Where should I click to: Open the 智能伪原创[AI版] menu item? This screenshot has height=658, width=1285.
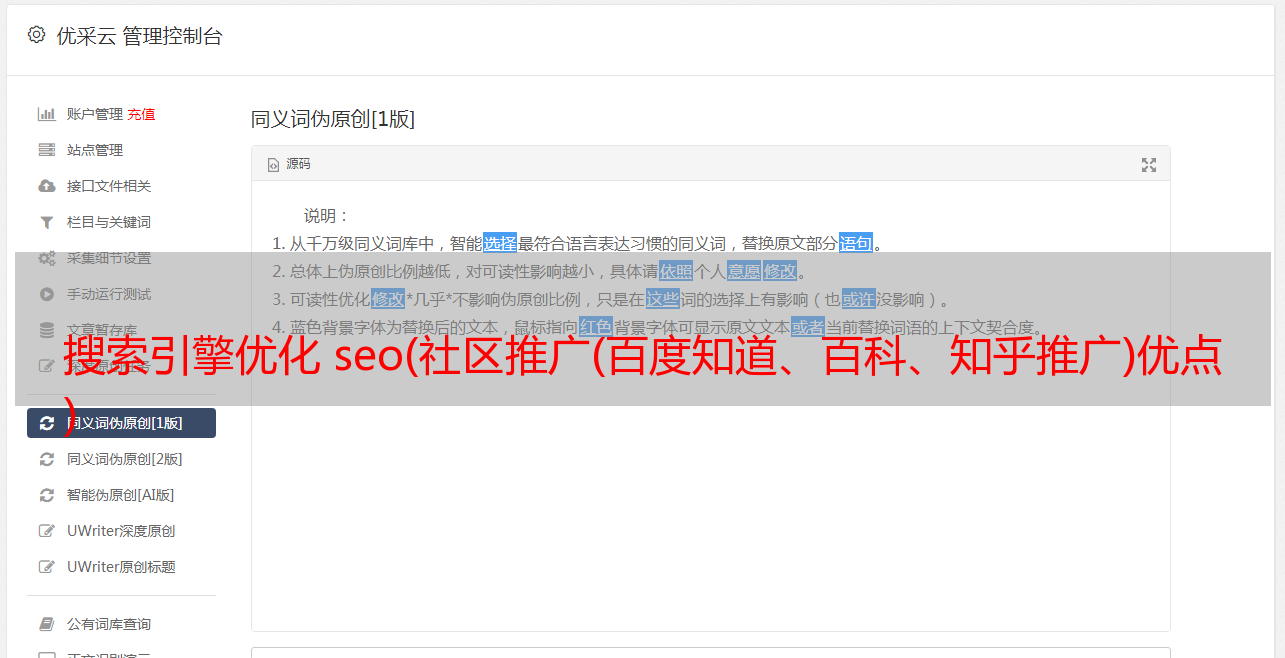point(121,495)
